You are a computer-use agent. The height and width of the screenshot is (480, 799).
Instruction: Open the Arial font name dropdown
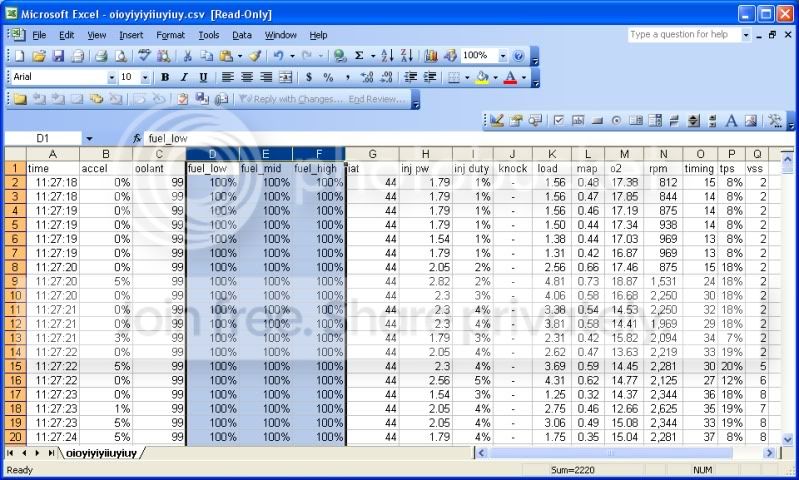pos(112,77)
